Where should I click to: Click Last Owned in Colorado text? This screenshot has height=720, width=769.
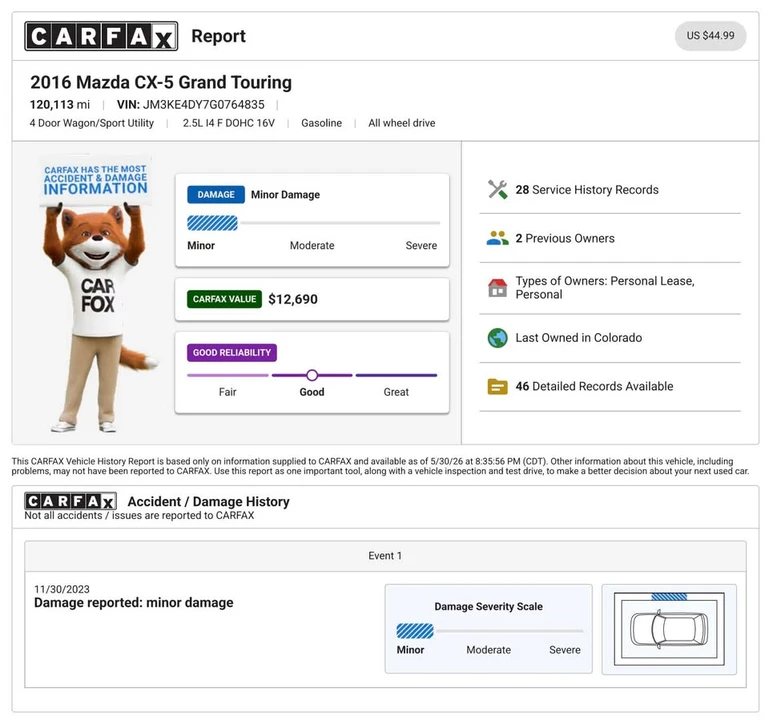click(x=578, y=338)
